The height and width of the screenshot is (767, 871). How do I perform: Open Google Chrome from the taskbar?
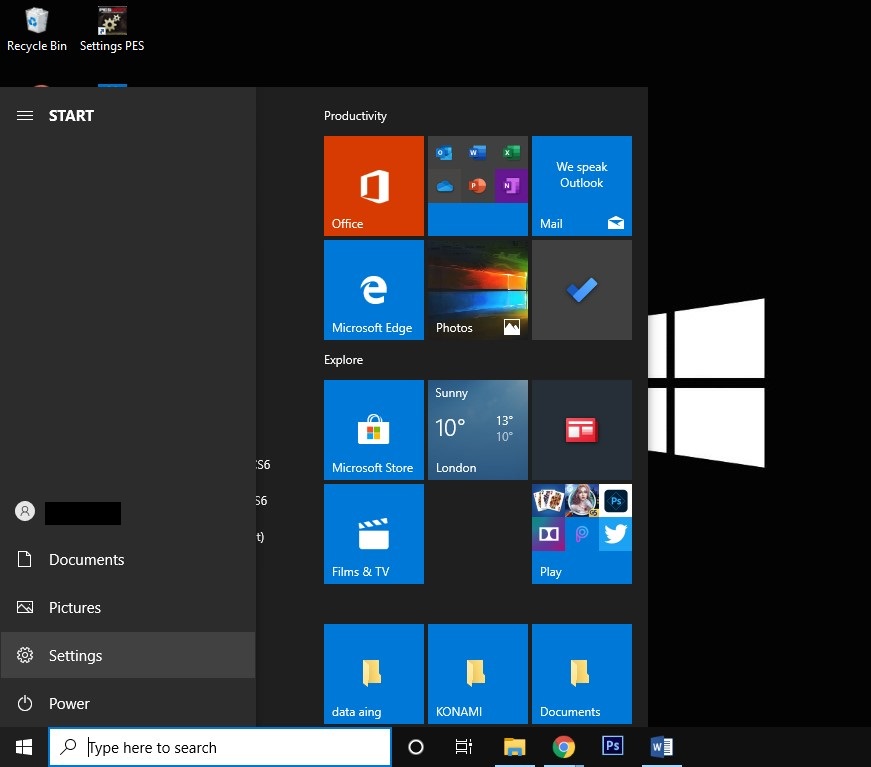tap(564, 747)
